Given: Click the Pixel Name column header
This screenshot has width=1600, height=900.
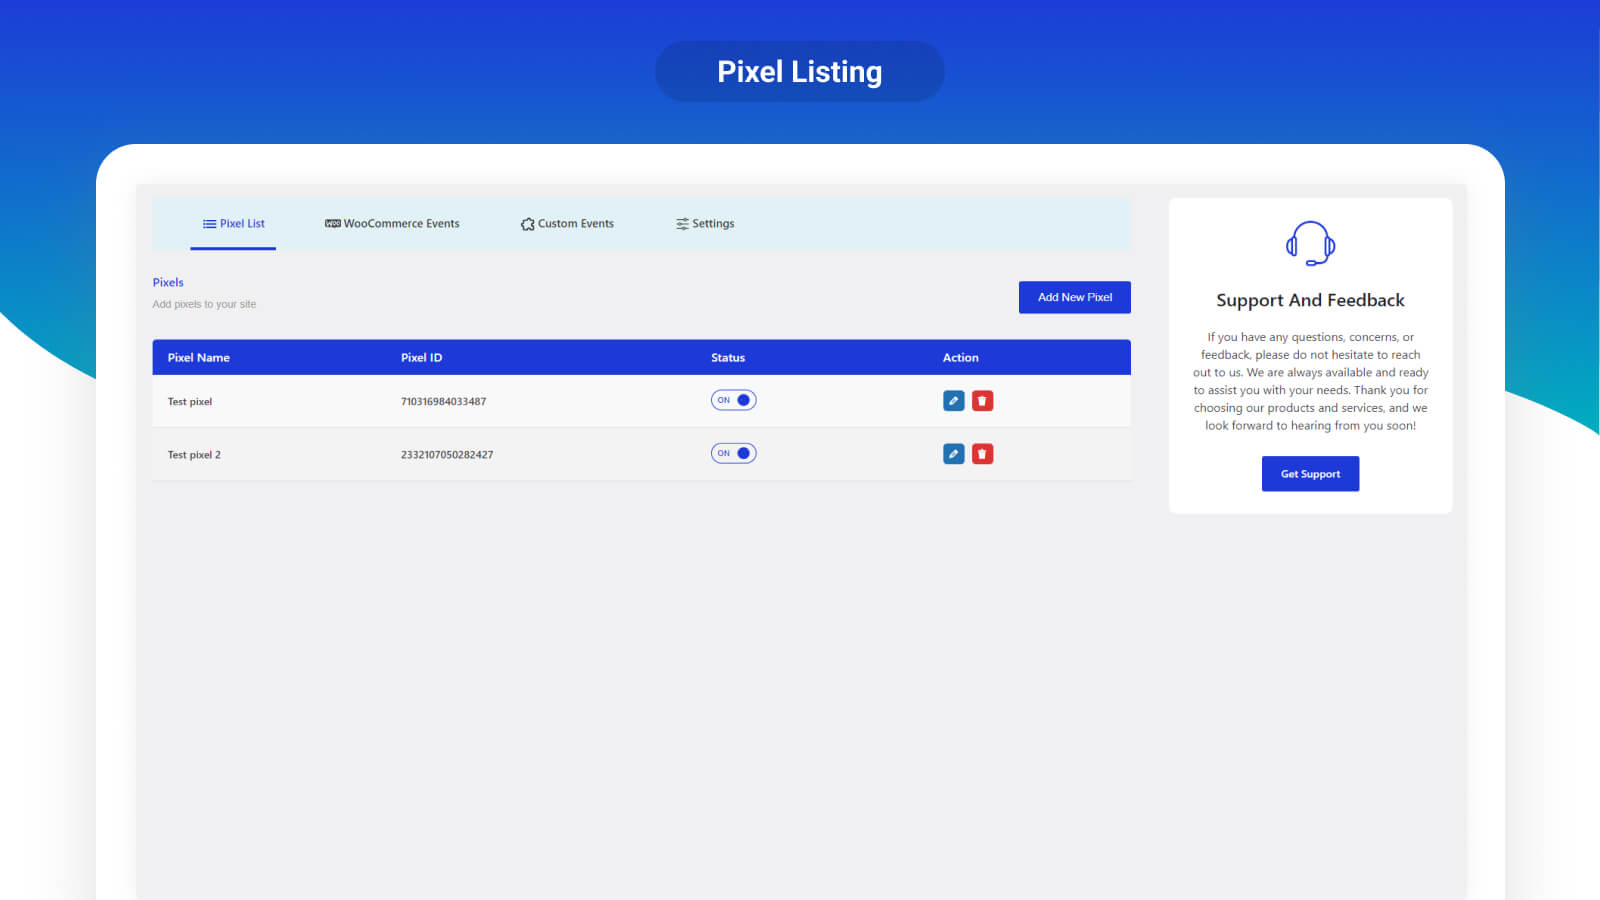Looking at the screenshot, I should 199,358.
